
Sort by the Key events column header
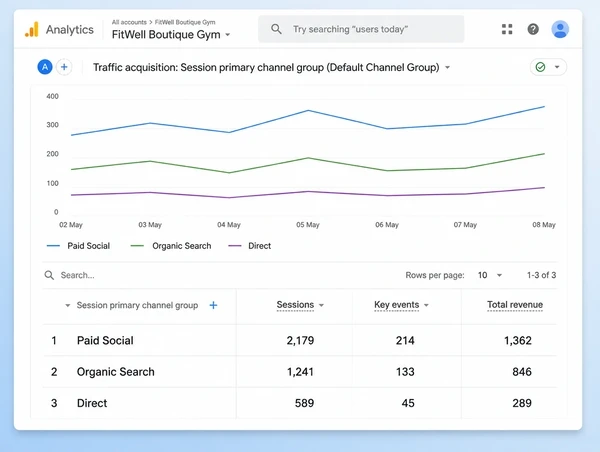pyautogui.click(x=396, y=305)
